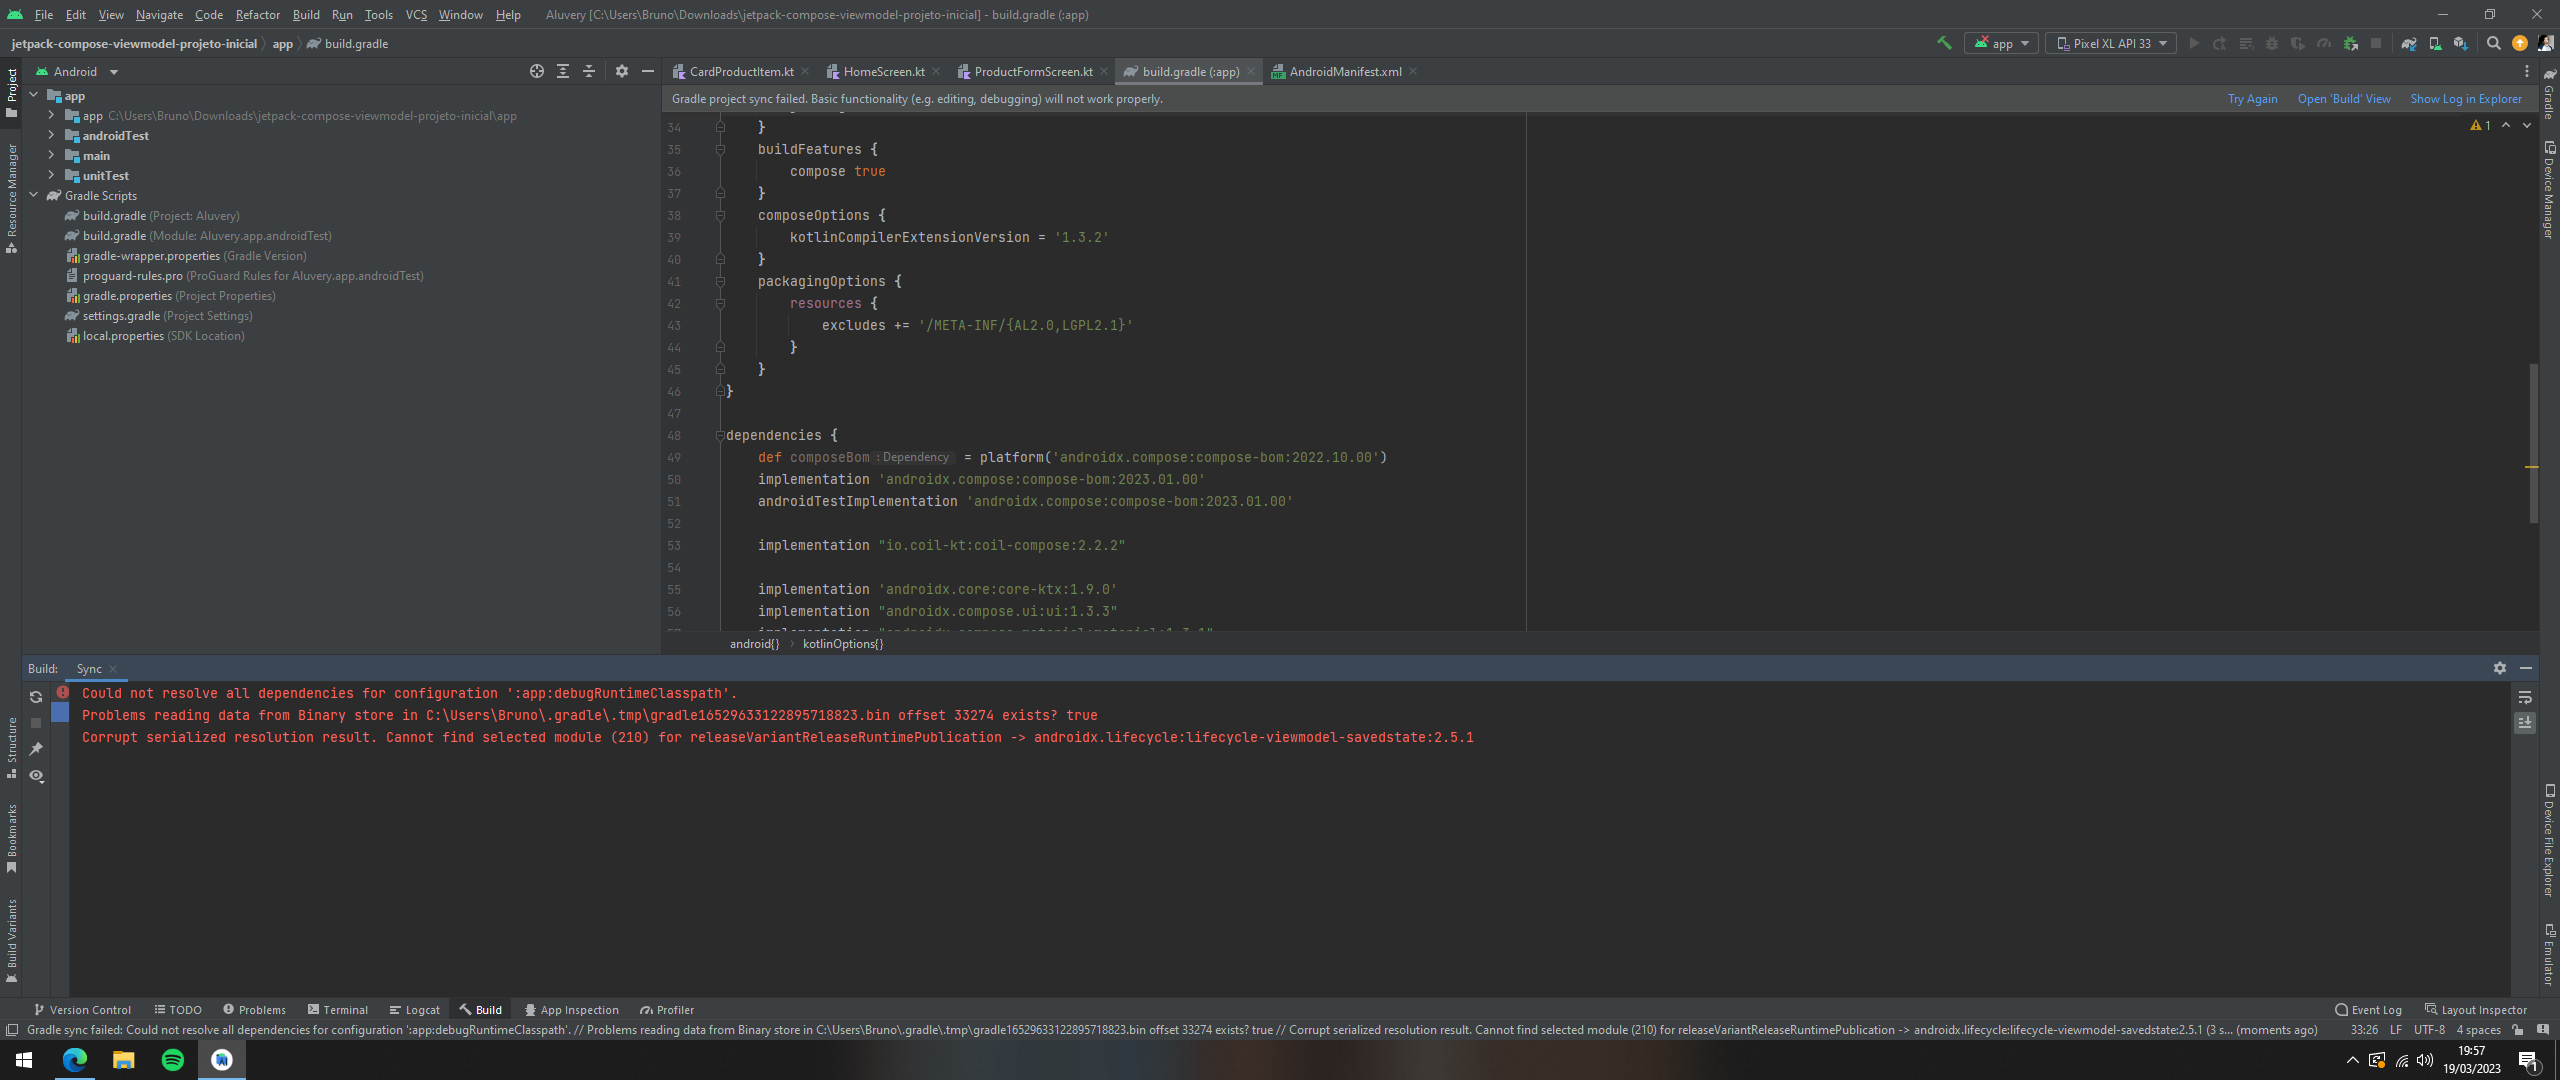This screenshot has width=2560, height=1080.
Task: Open the Pixel XL API 33 device dropdown
Action: click(x=2111, y=43)
